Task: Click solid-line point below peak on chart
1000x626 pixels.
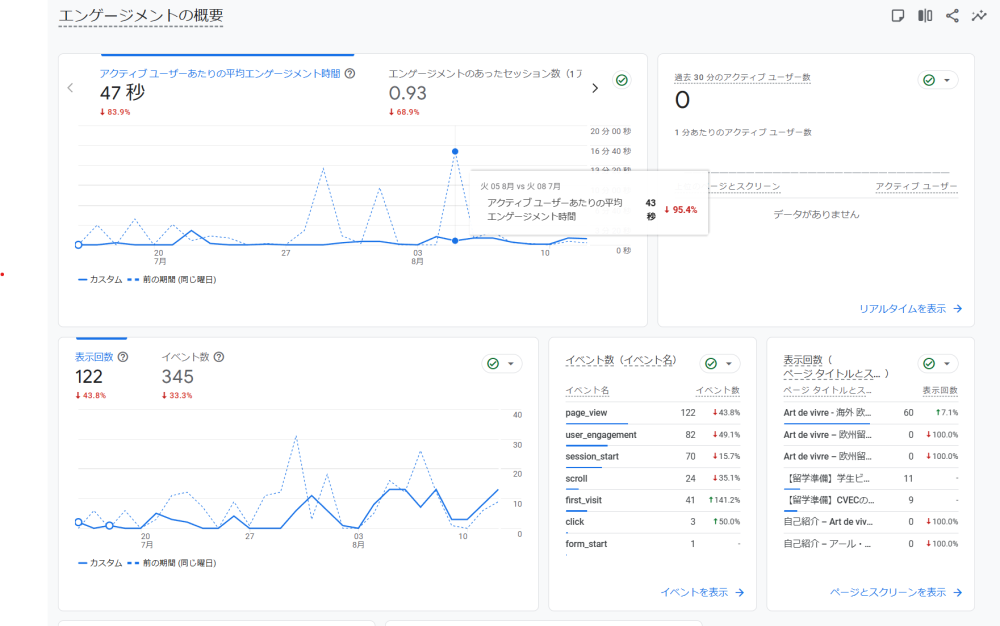Action: coord(455,241)
